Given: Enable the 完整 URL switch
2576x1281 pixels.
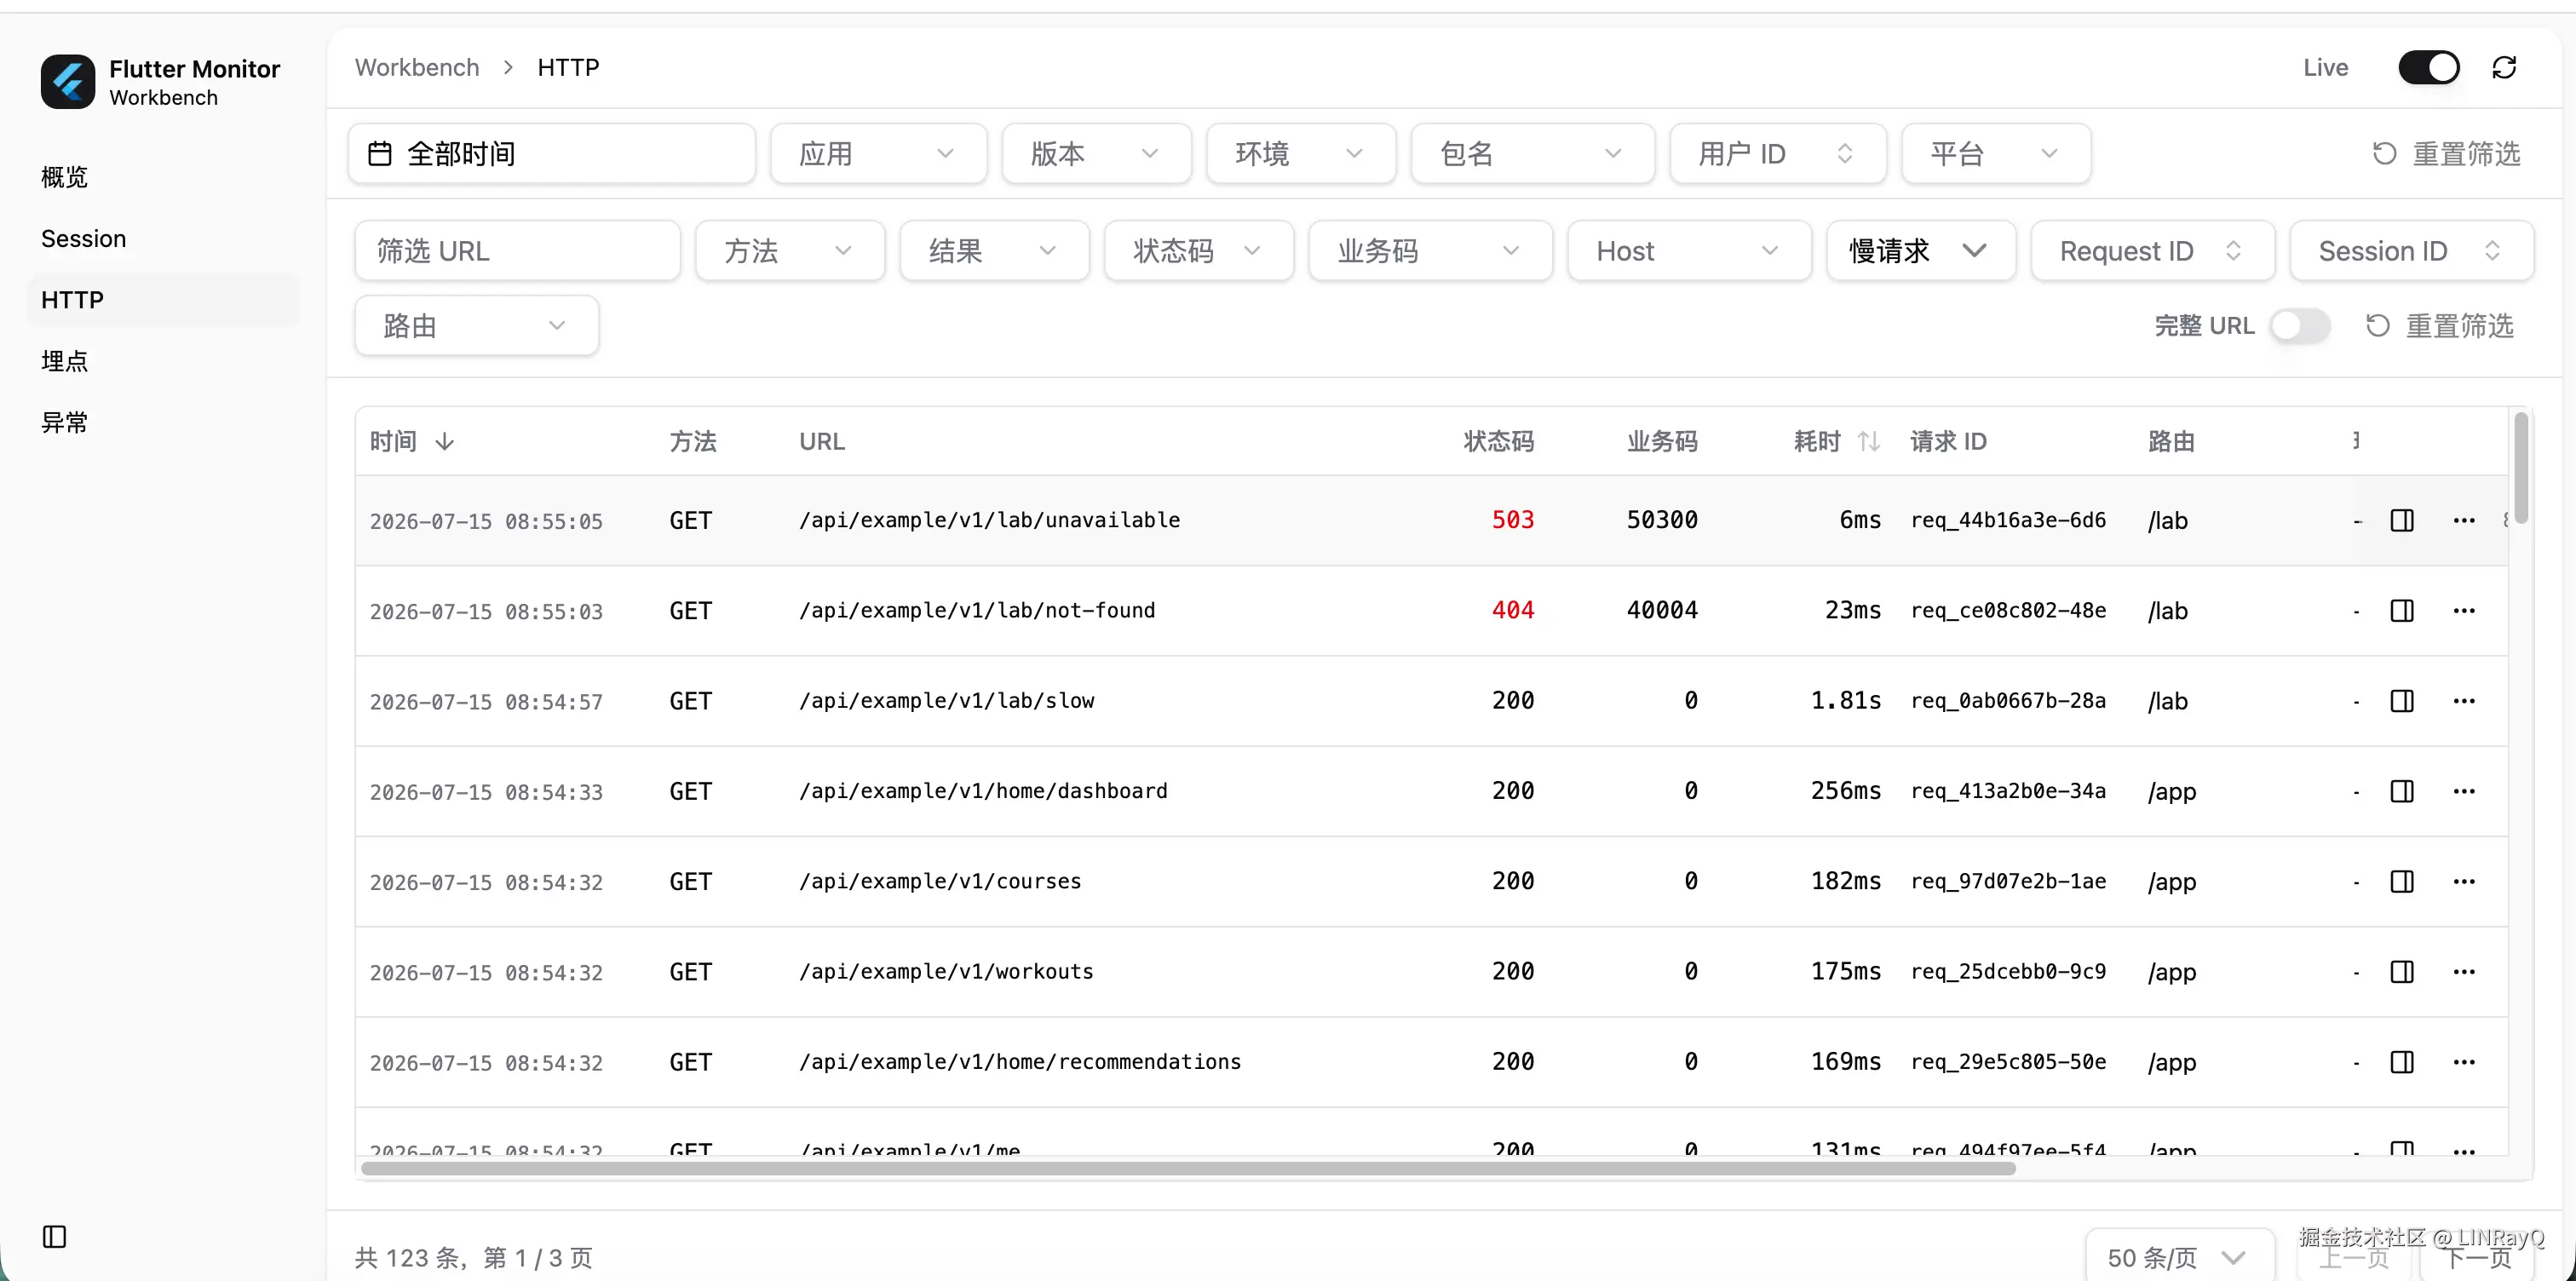Looking at the screenshot, I should pos(2300,326).
